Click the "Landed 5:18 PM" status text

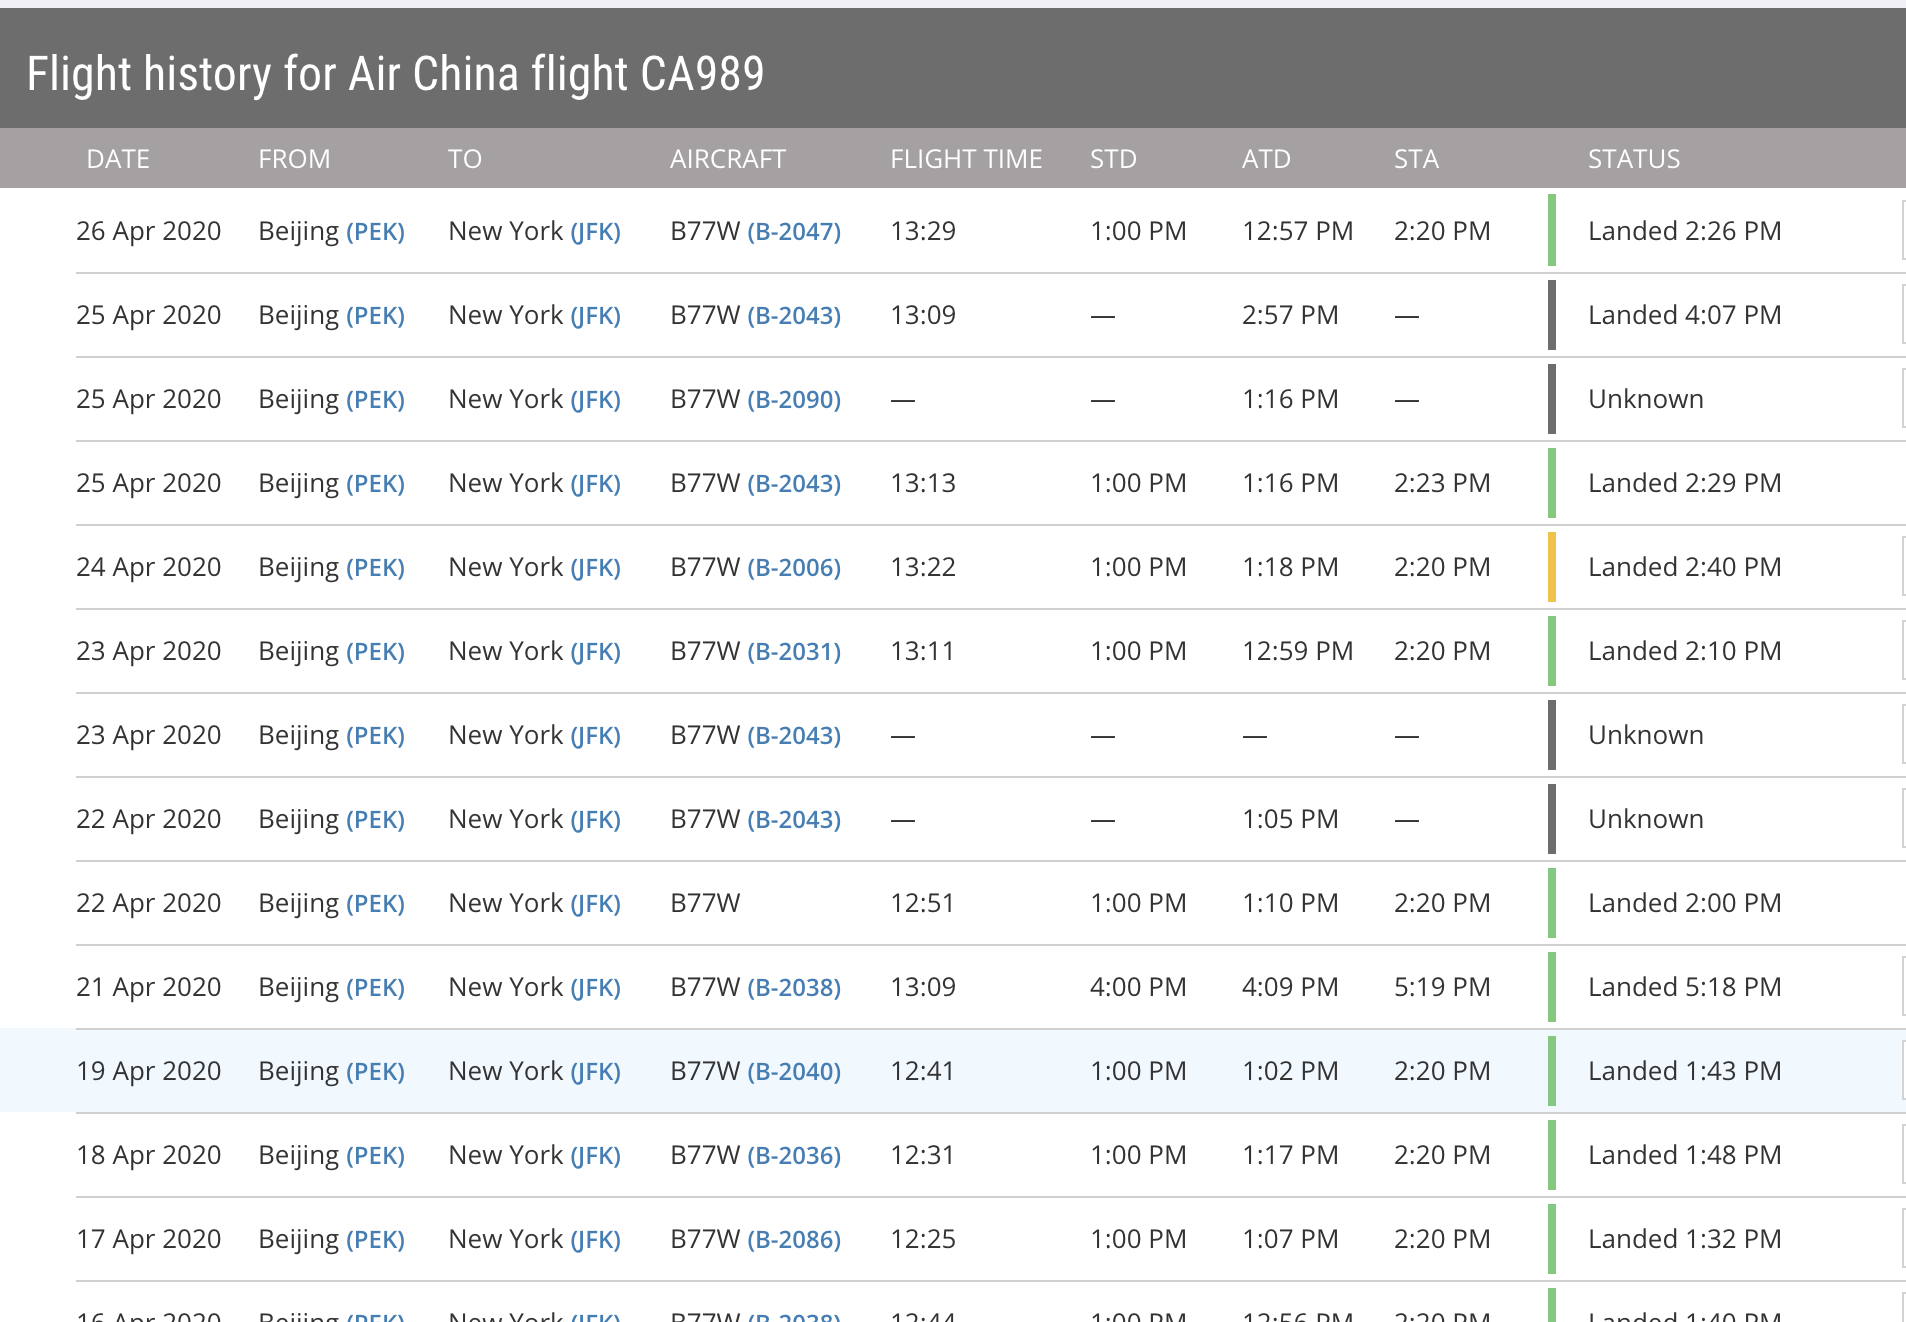pyautogui.click(x=1684, y=987)
